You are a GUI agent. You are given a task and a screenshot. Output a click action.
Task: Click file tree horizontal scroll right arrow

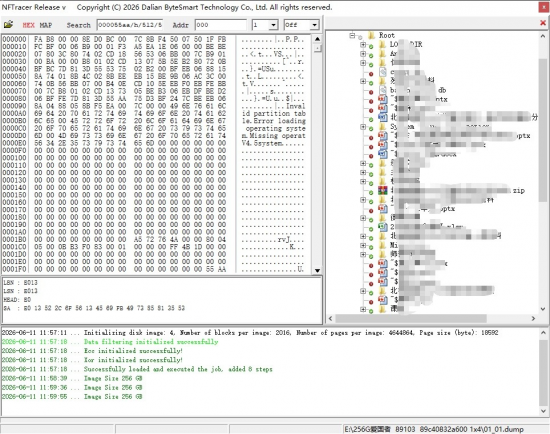(x=533, y=318)
